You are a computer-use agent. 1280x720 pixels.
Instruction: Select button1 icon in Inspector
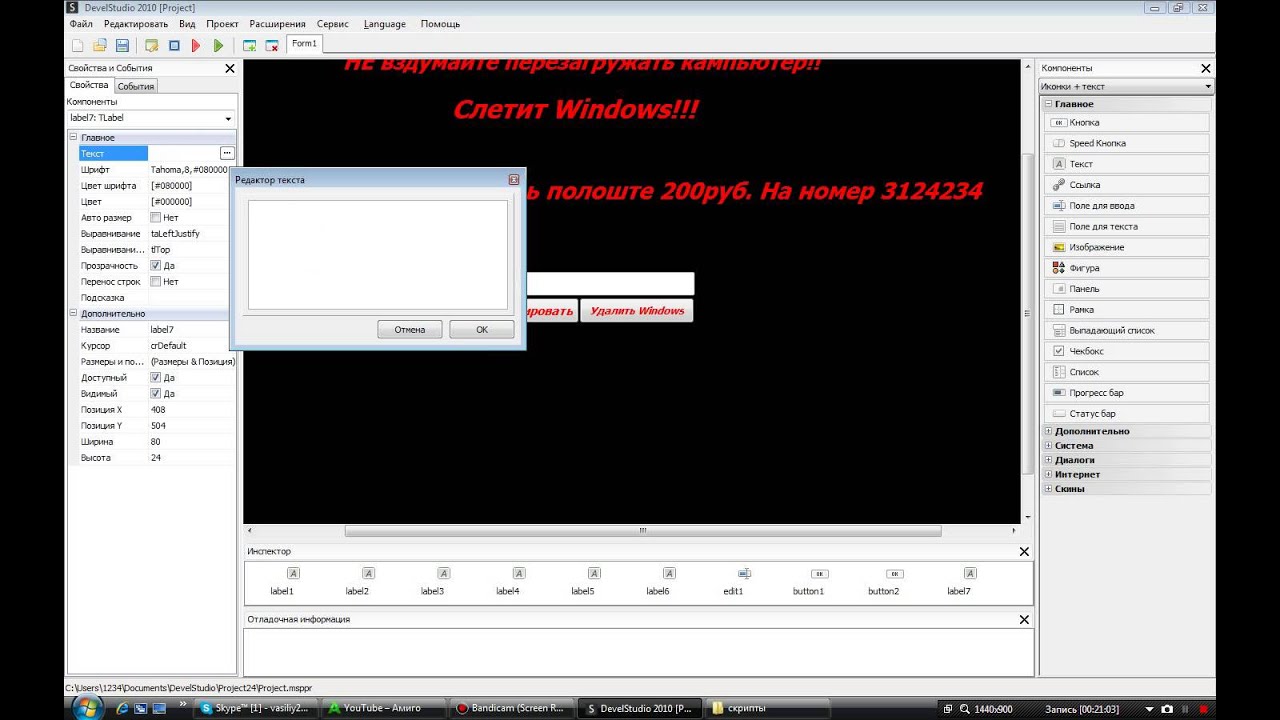[x=819, y=573]
